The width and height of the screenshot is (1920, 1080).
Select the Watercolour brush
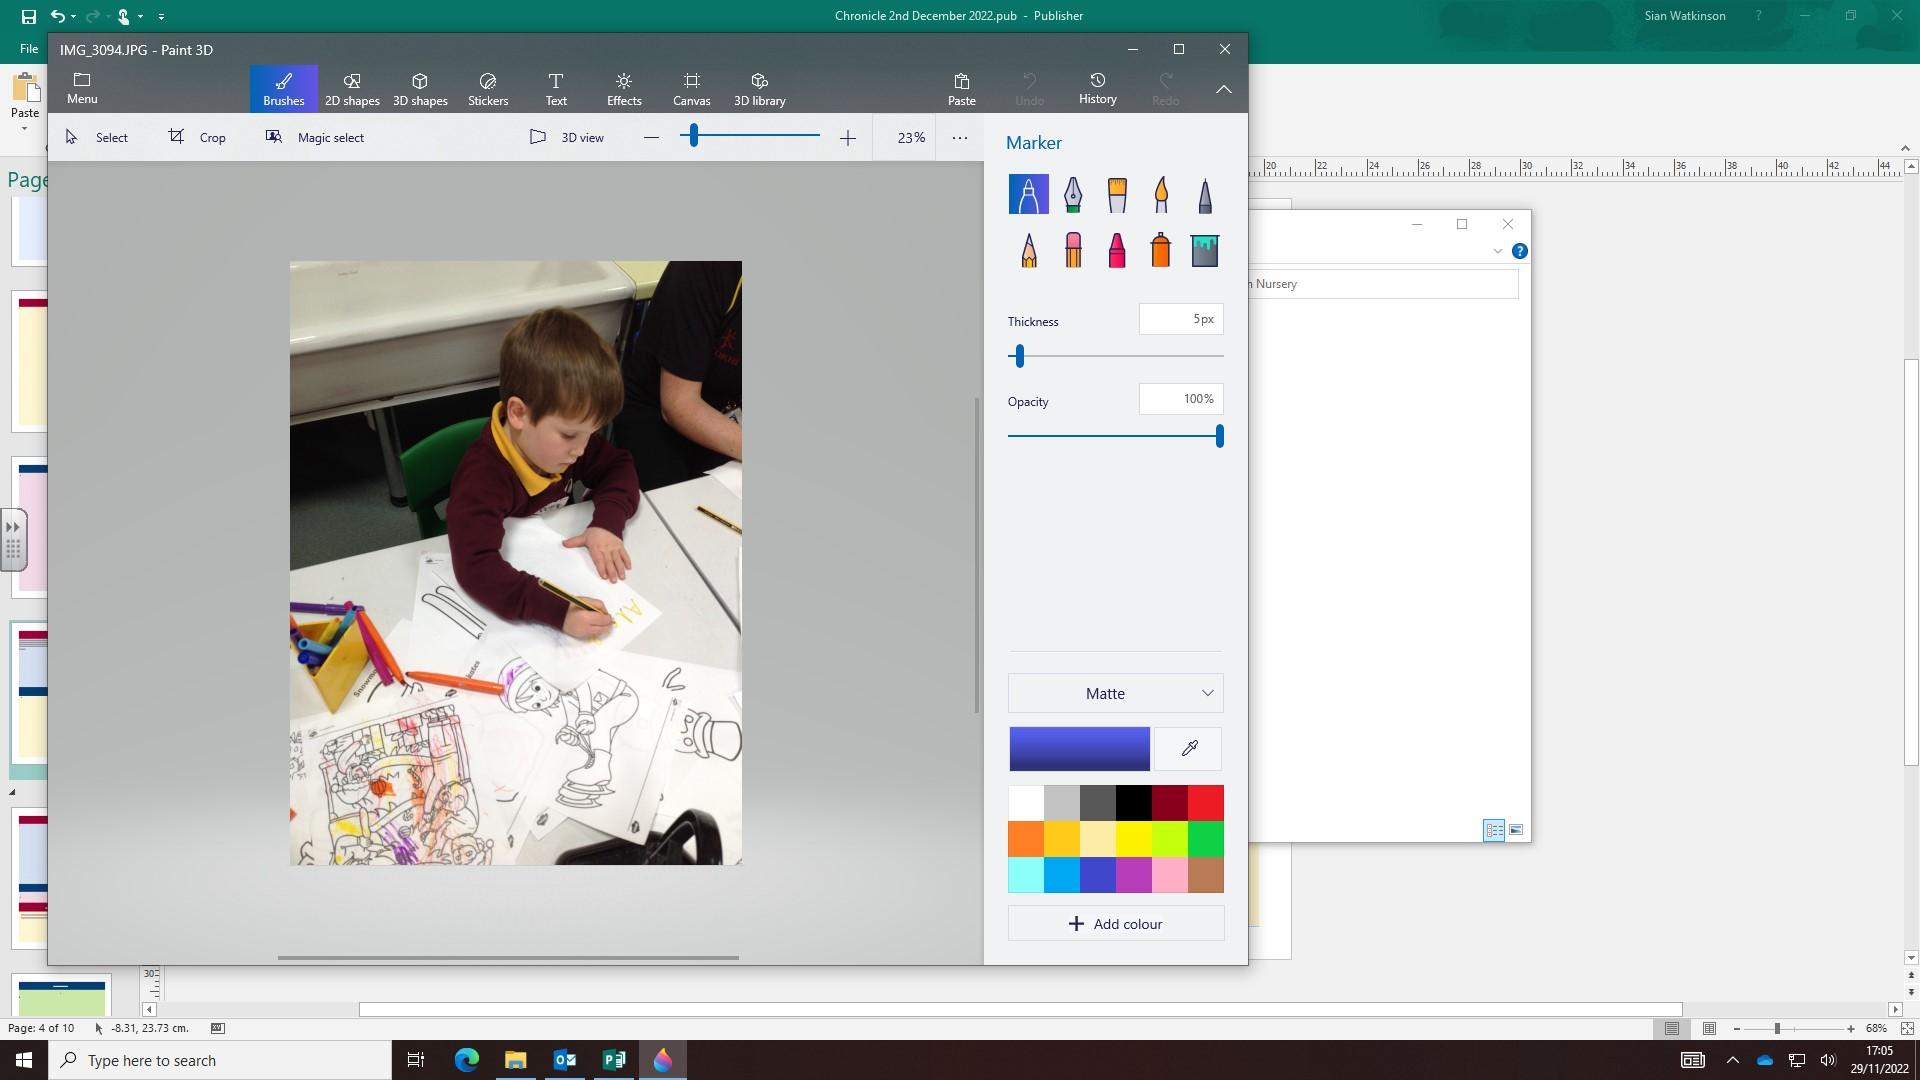pyautogui.click(x=1161, y=194)
